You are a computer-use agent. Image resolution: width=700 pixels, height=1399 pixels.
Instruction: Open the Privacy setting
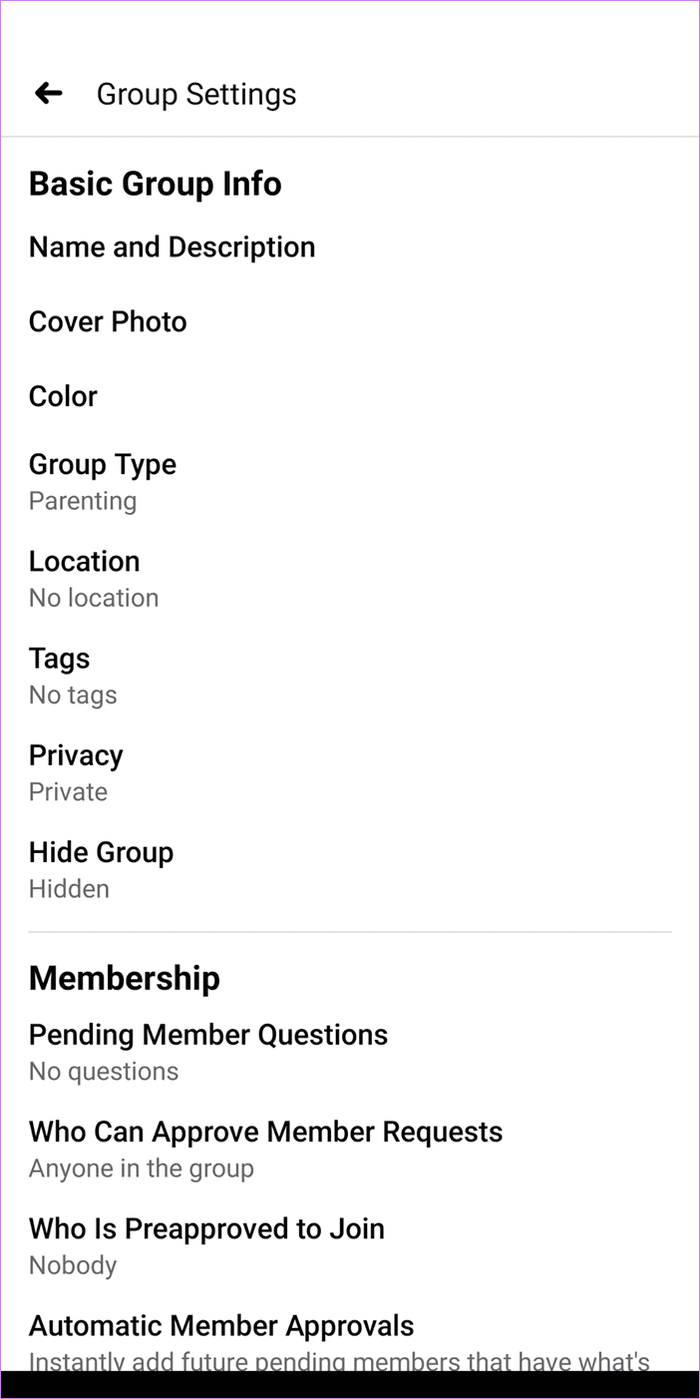tap(350, 772)
